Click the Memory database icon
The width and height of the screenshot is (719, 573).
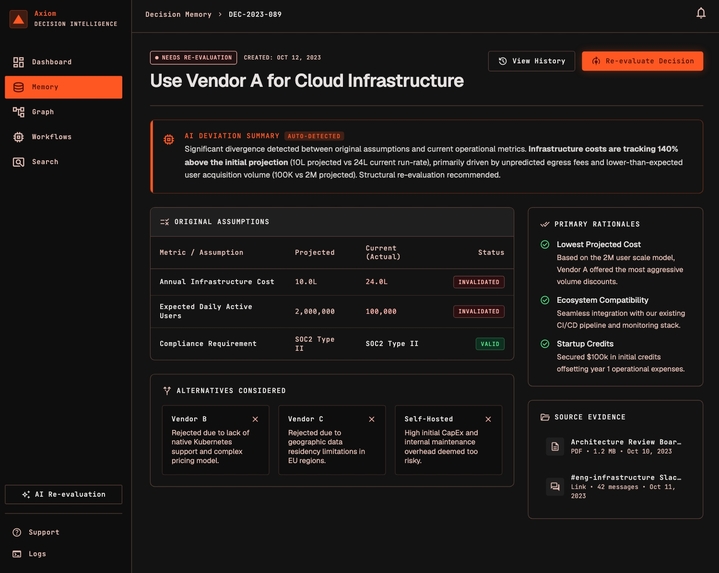(x=18, y=87)
